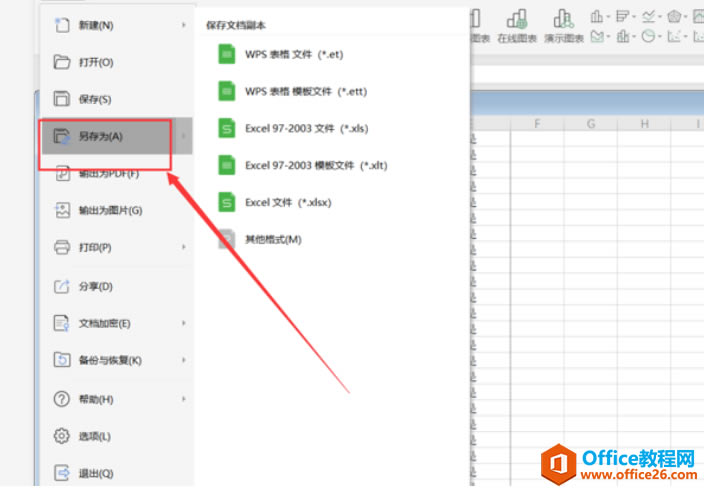704x492 pixels.
Task: Click the 退出(Q) exit icon
Action: [62, 473]
